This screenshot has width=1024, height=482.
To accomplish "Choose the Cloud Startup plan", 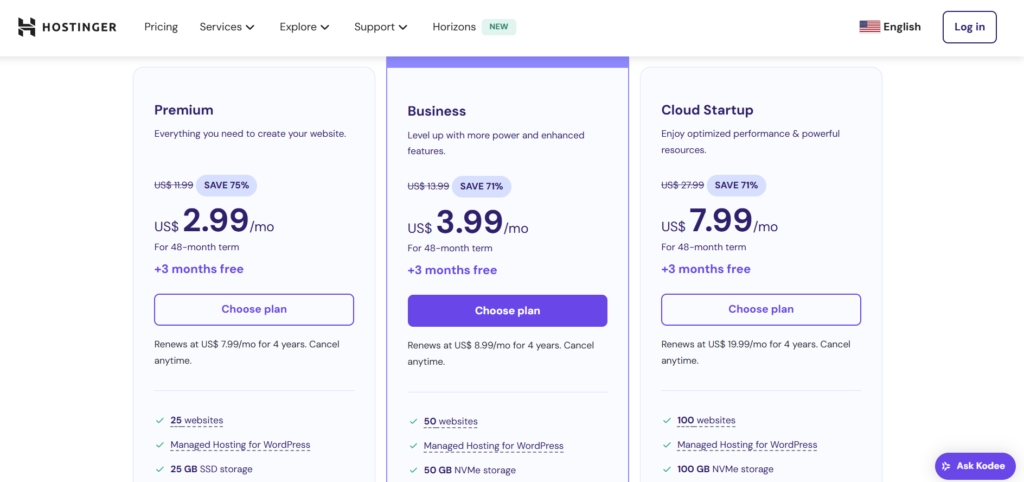I will click(x=761, y=310).
